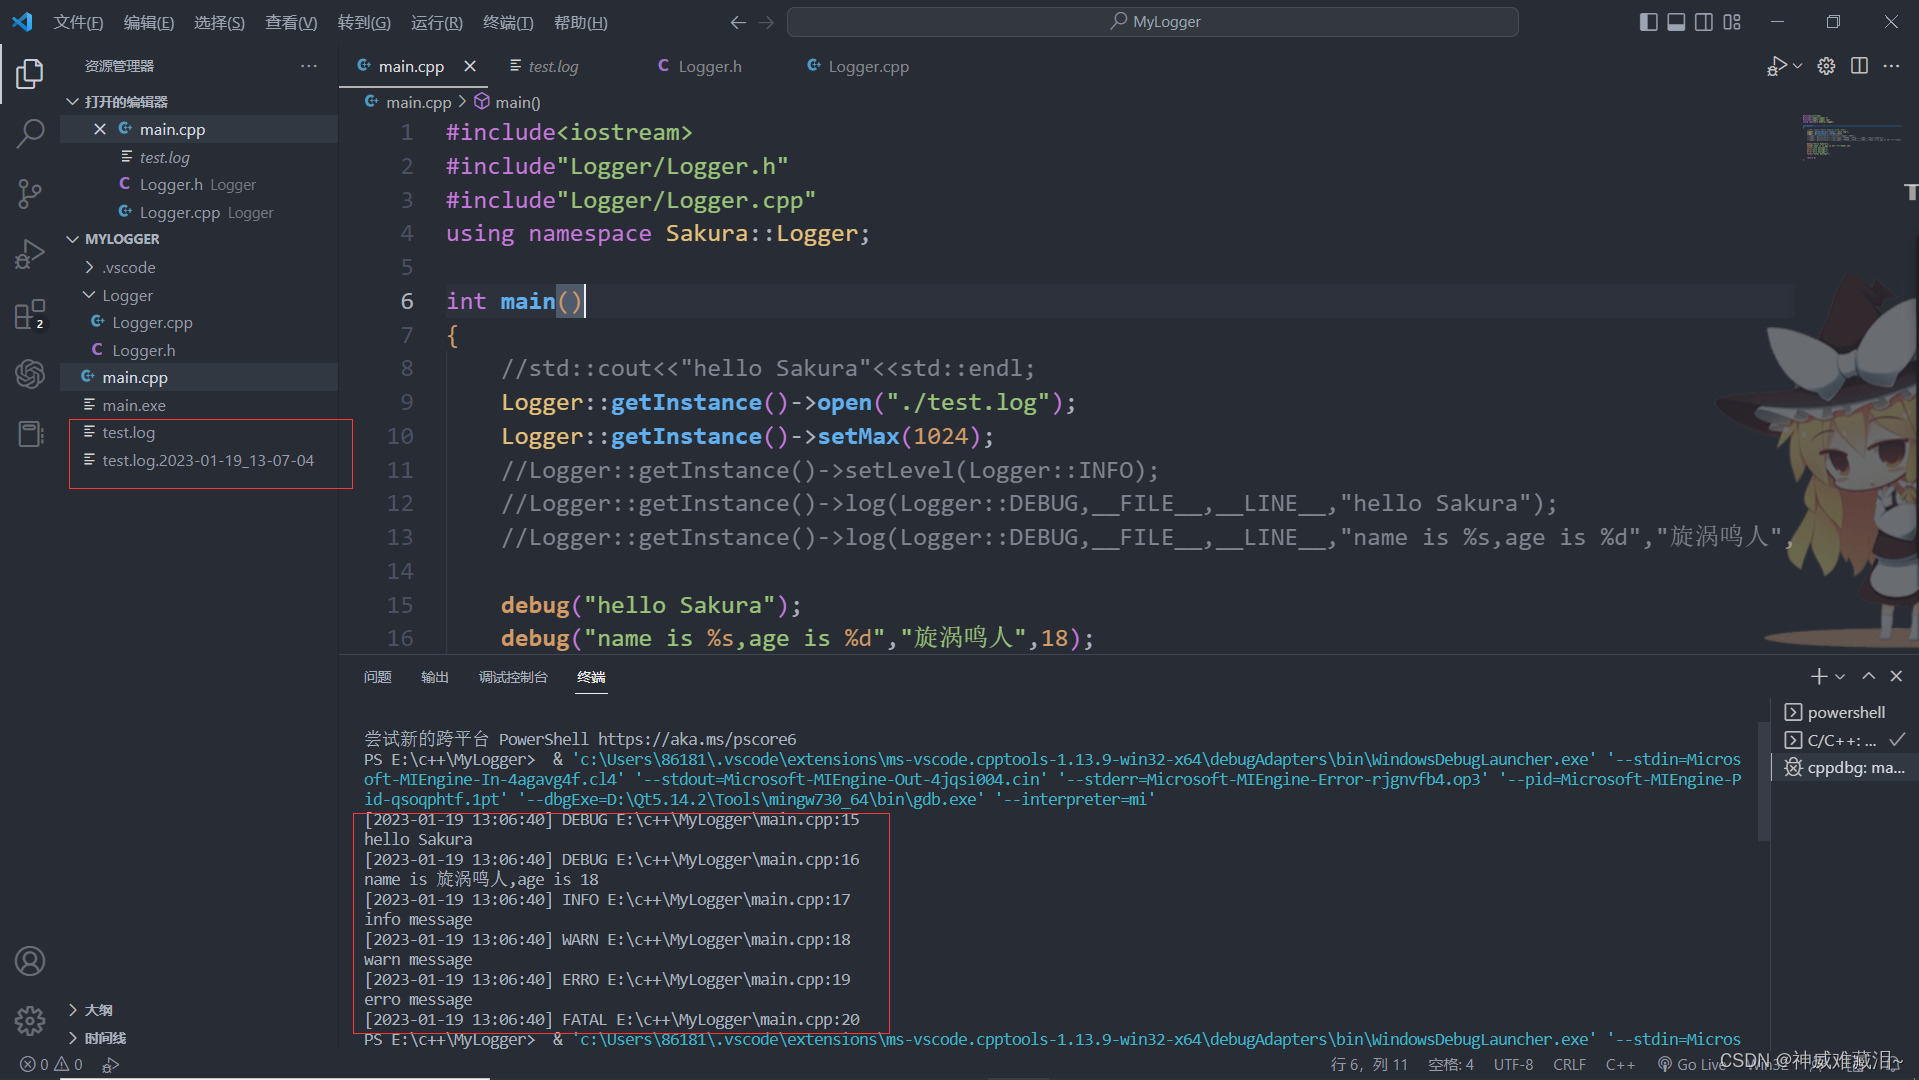Open the terminal profile dropdown arrow
The image size is (1919, 1080).
tap(1839, 676)
